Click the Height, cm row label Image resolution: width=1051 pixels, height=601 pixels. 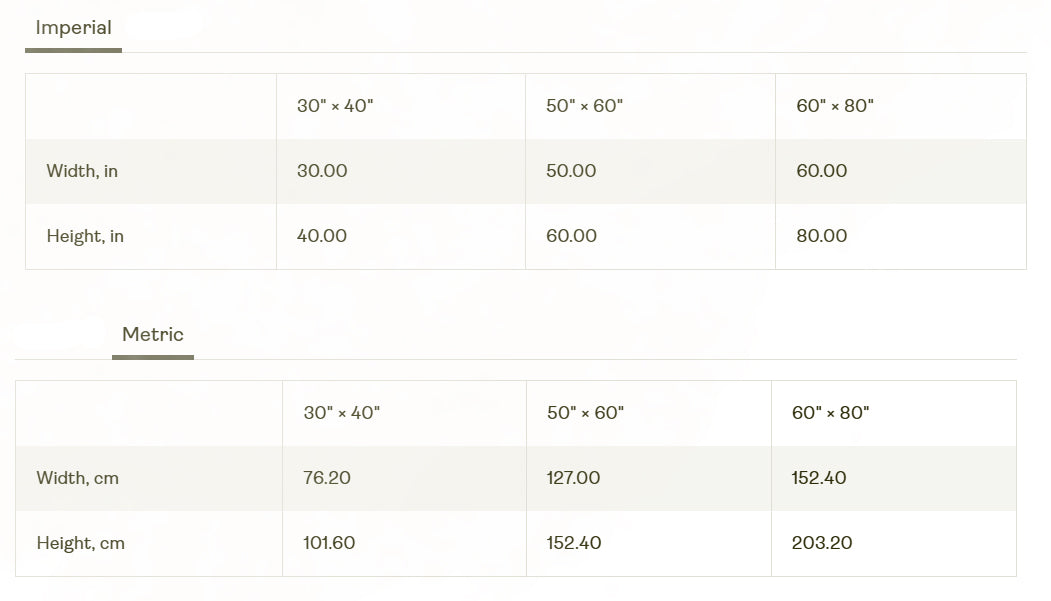pos(80,543)
